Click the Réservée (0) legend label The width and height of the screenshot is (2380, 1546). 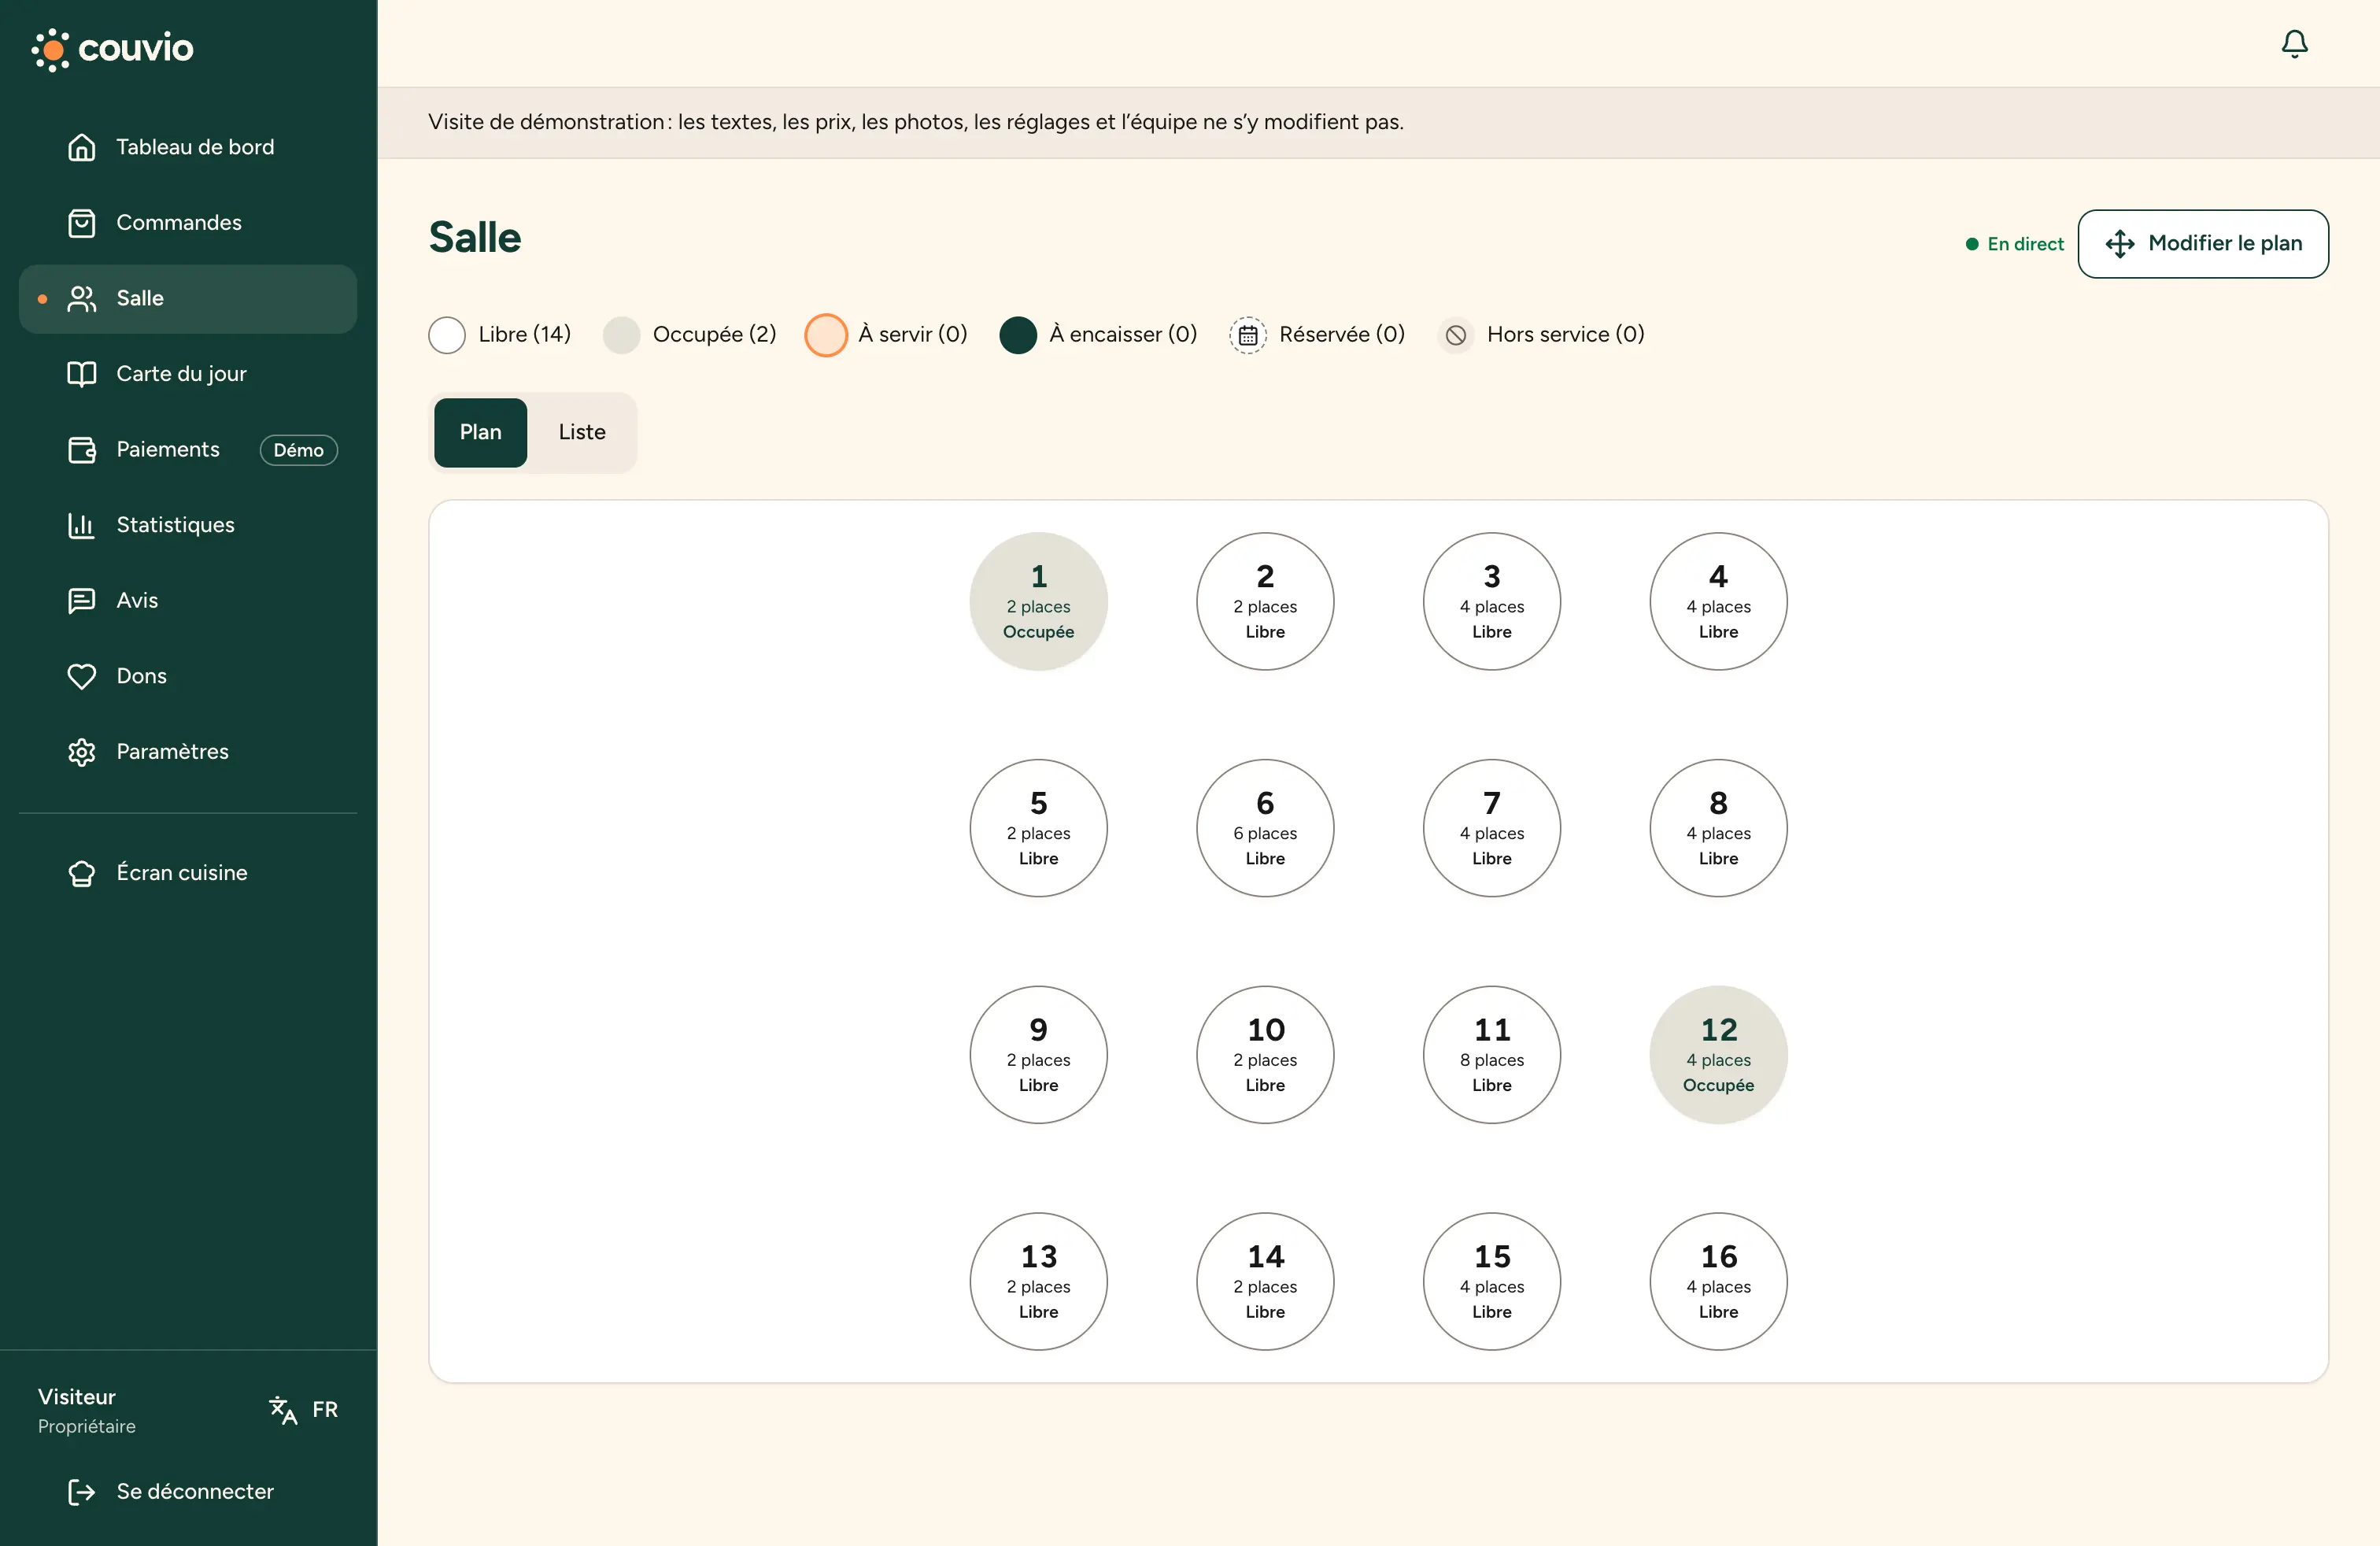coord(1342,335)
